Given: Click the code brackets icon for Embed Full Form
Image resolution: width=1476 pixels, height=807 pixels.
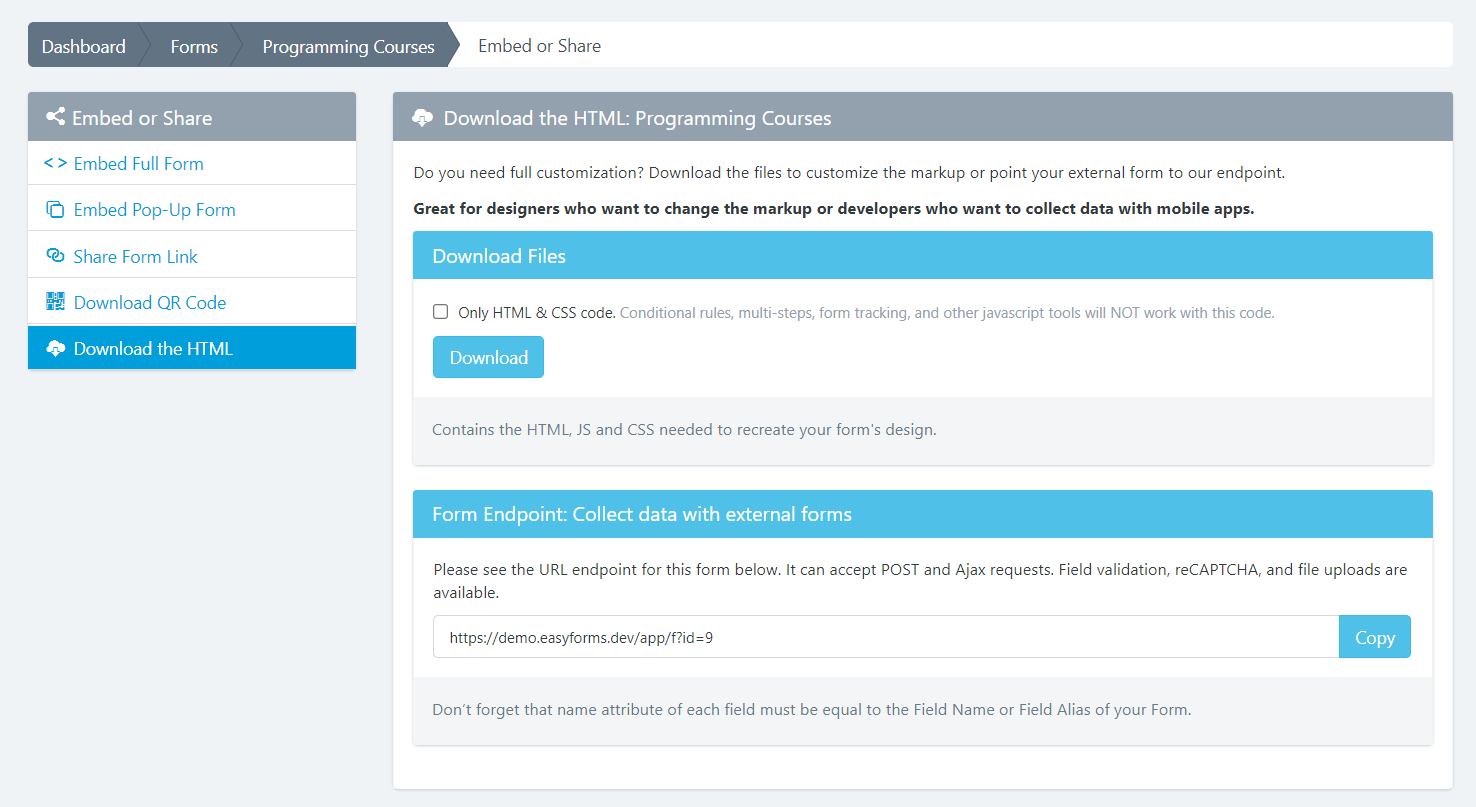Looking at the screenshot, I should 55,163.
